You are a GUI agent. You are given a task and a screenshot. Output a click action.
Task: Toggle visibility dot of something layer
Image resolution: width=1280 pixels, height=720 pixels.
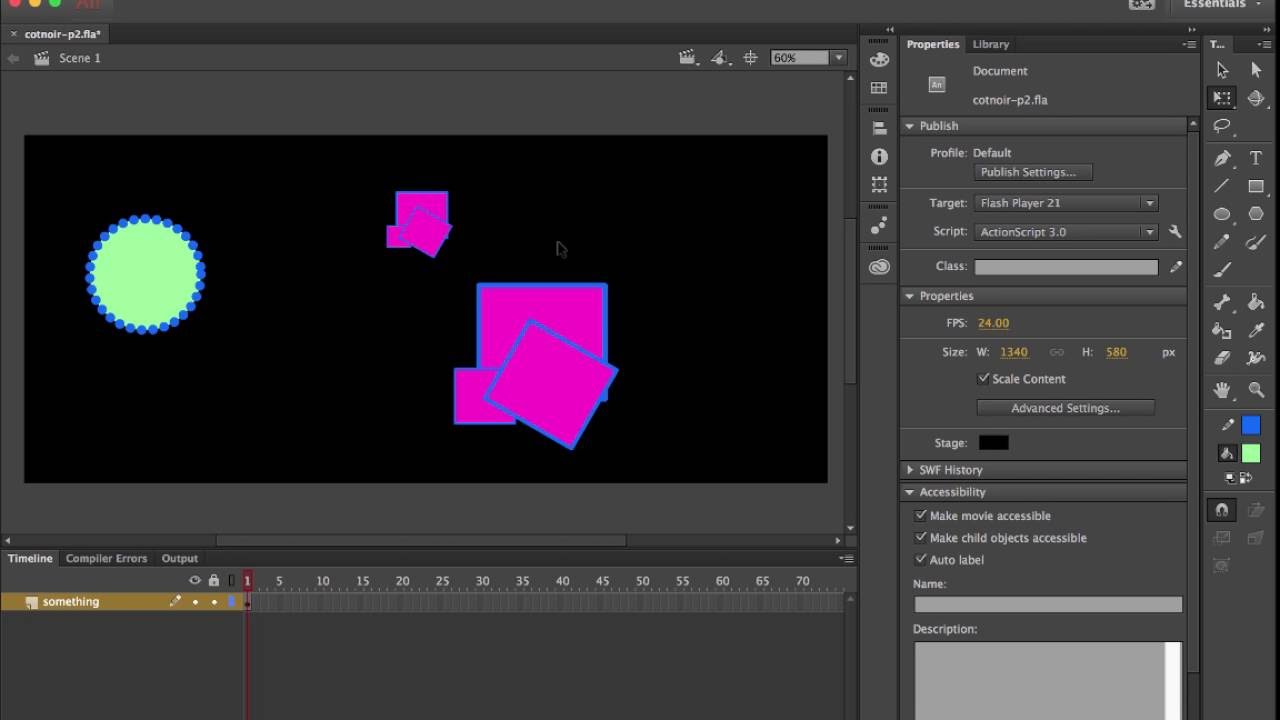[195, 602]
